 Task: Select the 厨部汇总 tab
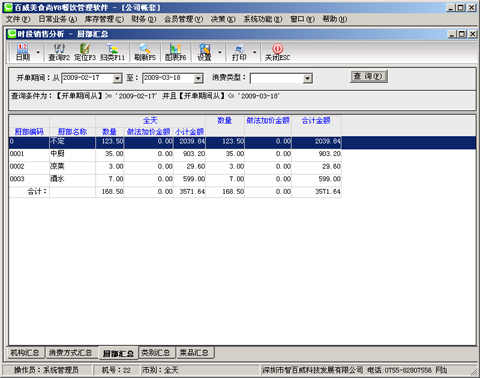(x=118, y=353)
